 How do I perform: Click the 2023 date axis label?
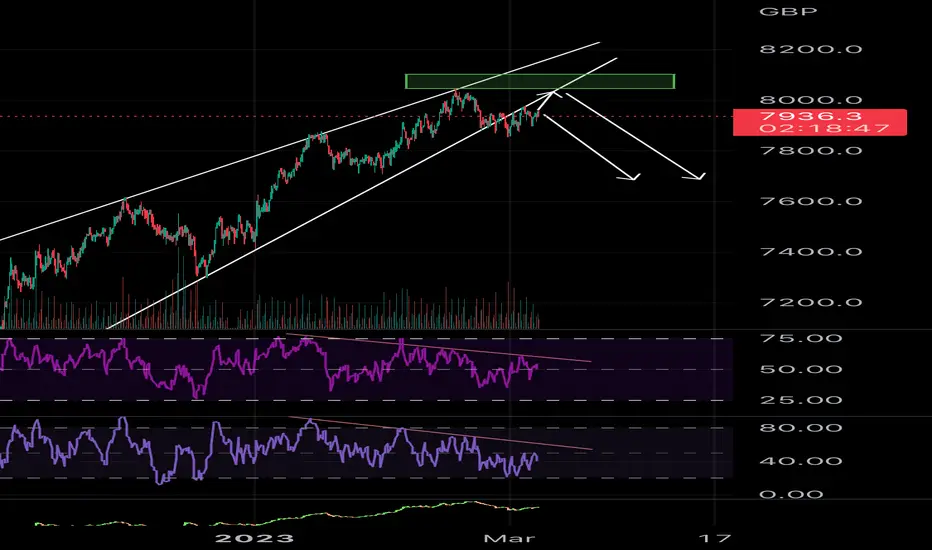pyautogui.click(x=254, y=539)
